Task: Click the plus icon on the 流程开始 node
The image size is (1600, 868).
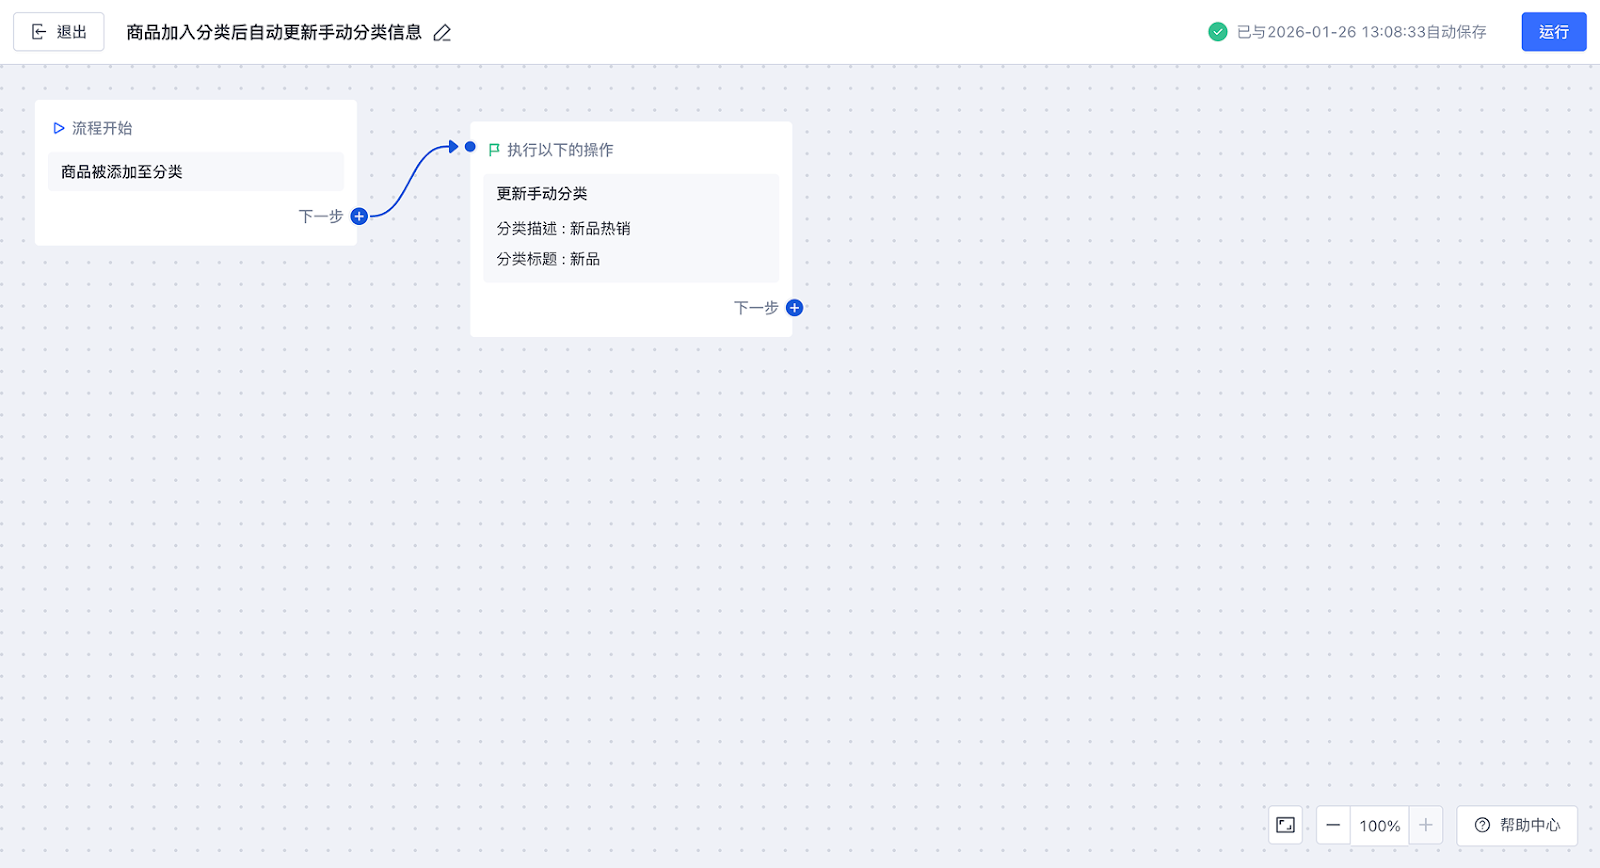Action: coord(359,216)
